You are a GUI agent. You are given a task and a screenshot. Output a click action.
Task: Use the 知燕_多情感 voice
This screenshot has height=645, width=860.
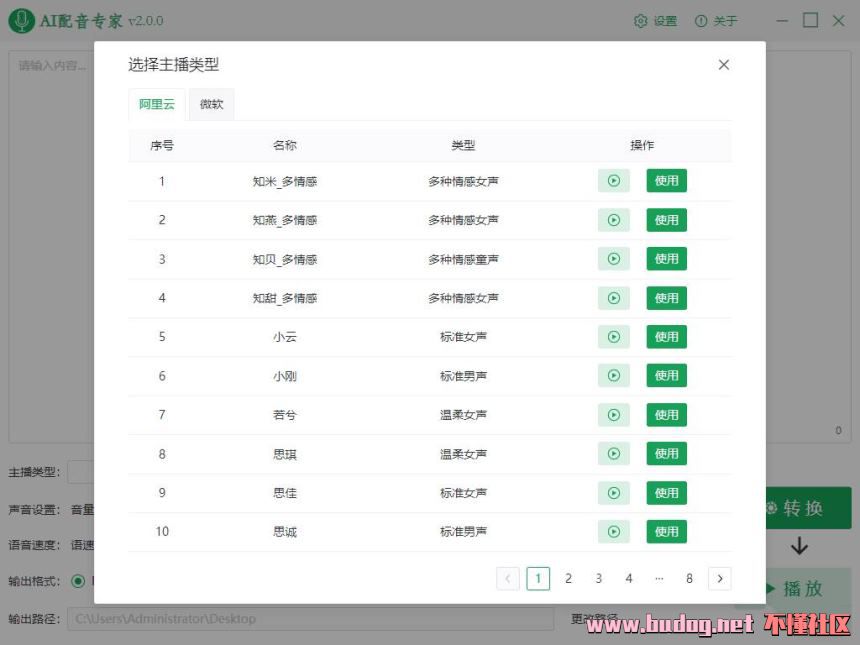point(666,220)
